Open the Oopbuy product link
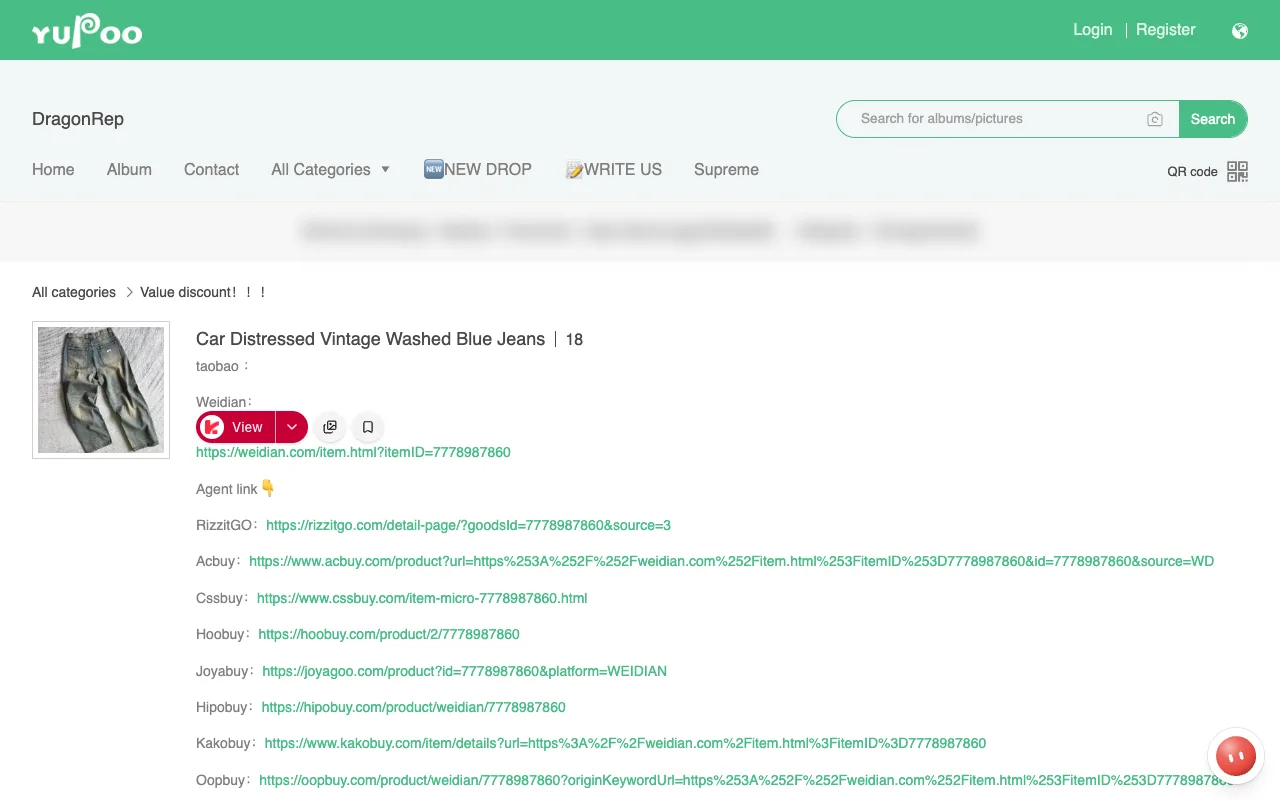Image resolution: width=1280 pixels, height=800 pixels. pos(746,780)
